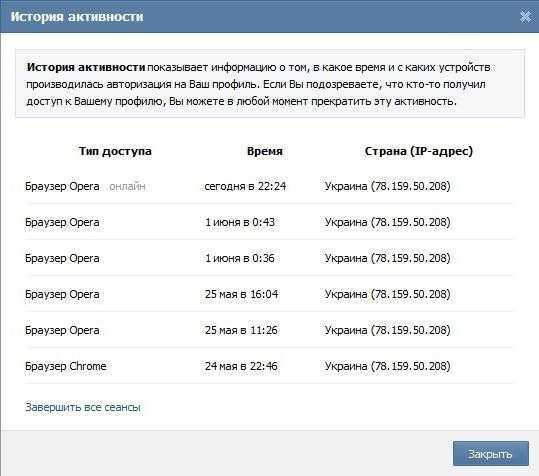Click the сегодня в 22:24 time entry

tap(245, 186)
